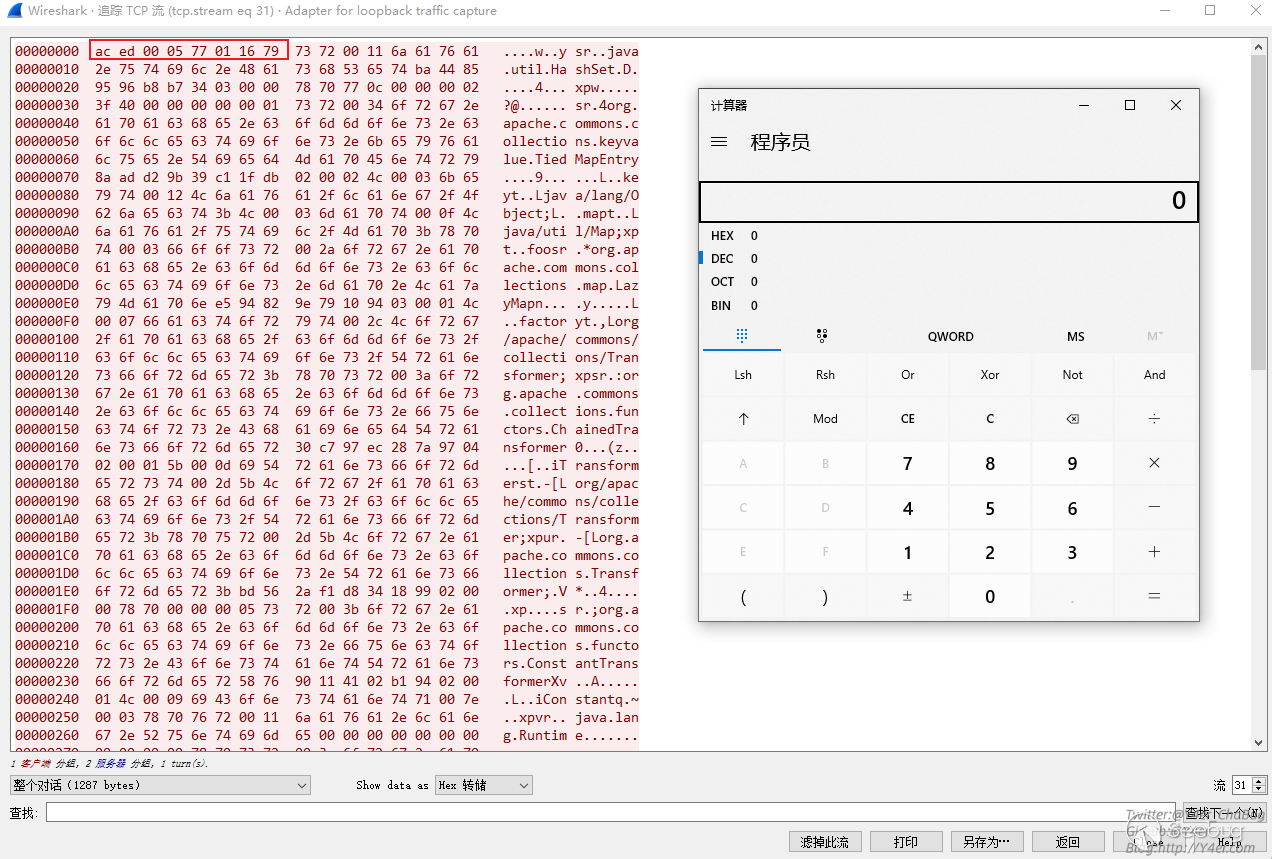
Task: Cycle the QWORD data size selector
Action: click(x=950, y=336)
